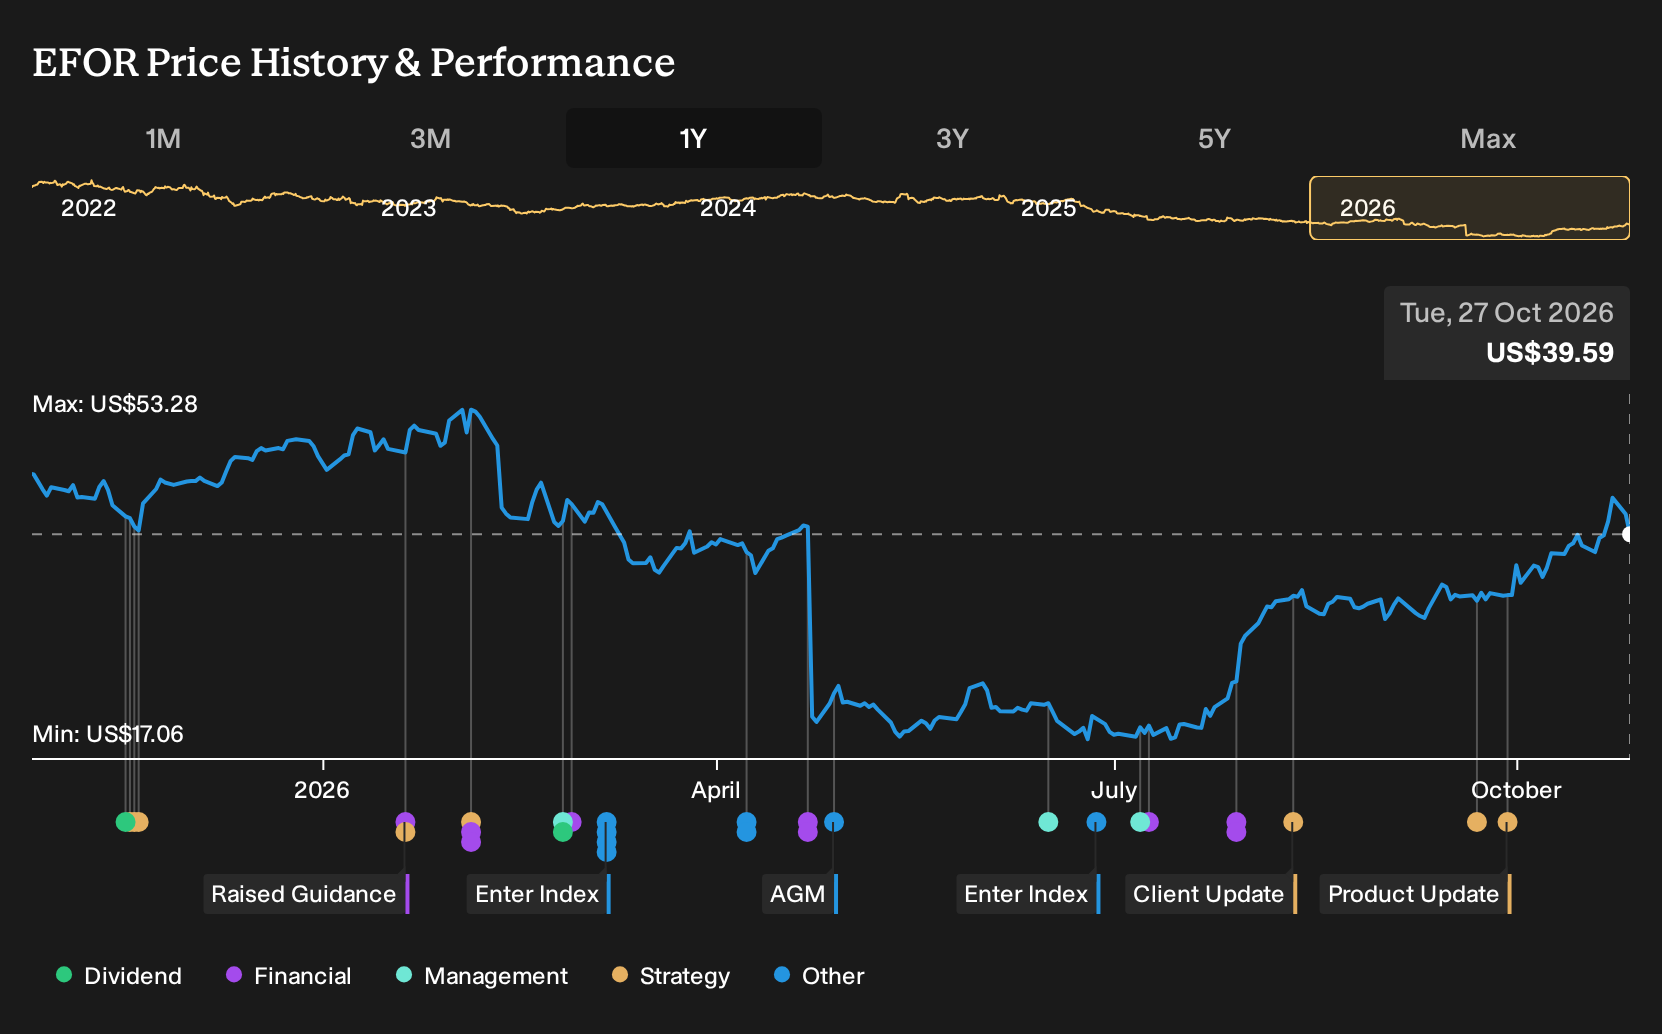Click the Enter Index label beside Raised Guidance

tap(539, 894)
